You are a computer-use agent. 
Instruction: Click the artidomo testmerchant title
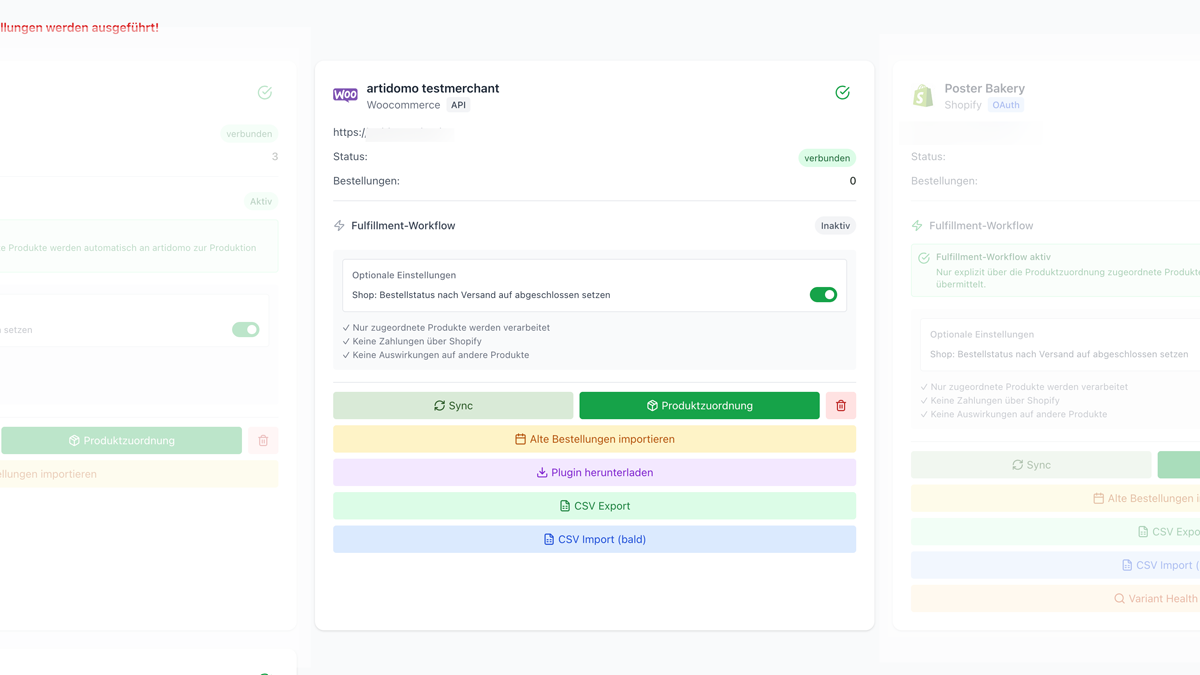[x=433, y=88]
